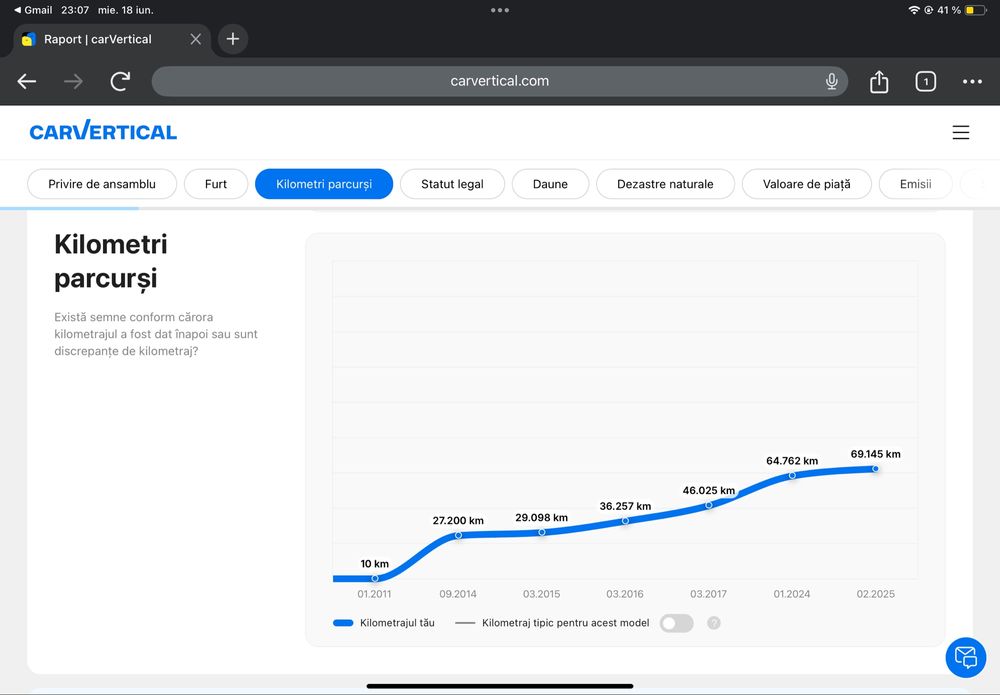Tap the microphone icon in address bar
1000x695 pixels.
(831, 82)
